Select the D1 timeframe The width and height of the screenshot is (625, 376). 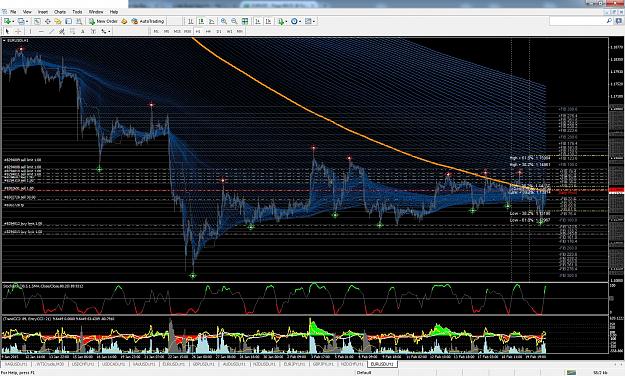coord(219,31)
